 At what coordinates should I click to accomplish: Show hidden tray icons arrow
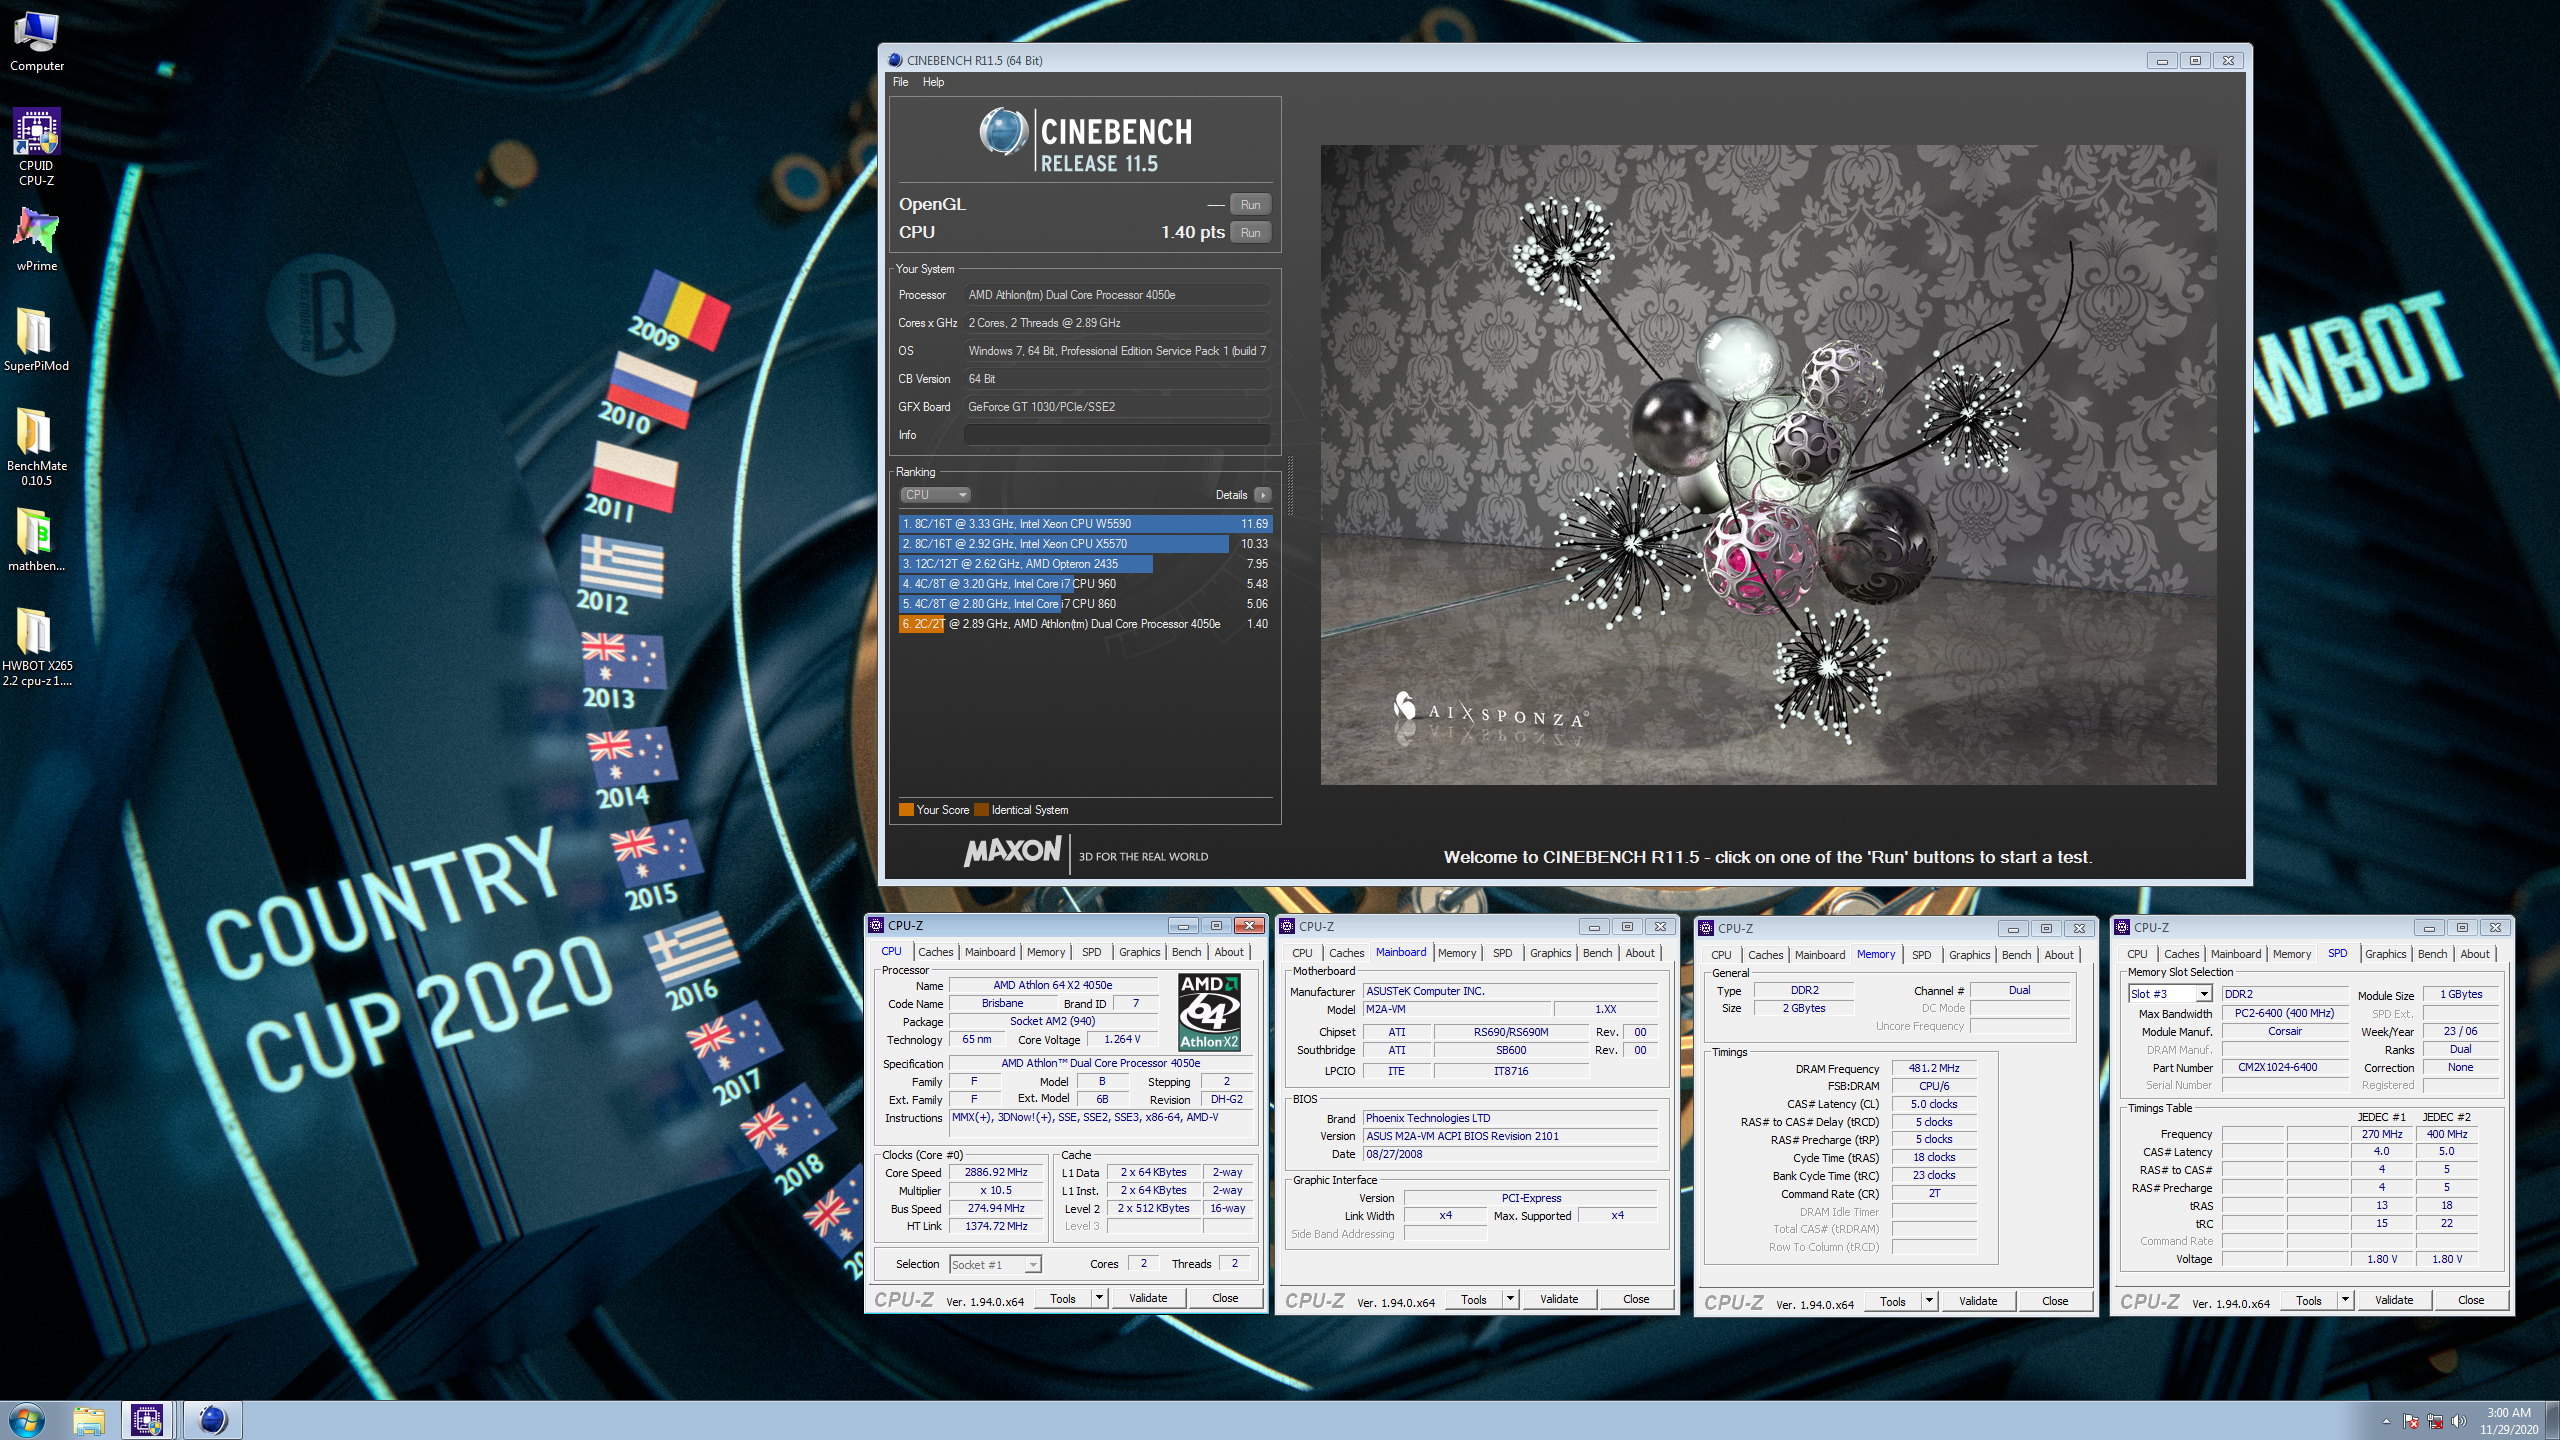pos(2387,1421)
